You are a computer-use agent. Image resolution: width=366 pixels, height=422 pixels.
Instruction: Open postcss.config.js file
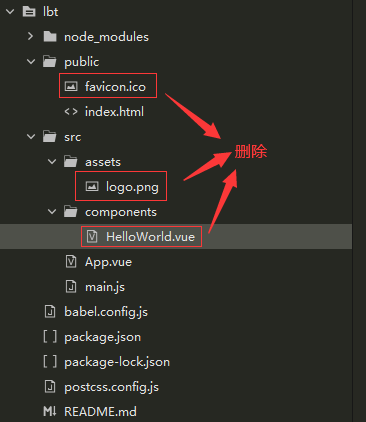(x=111, y=387)
